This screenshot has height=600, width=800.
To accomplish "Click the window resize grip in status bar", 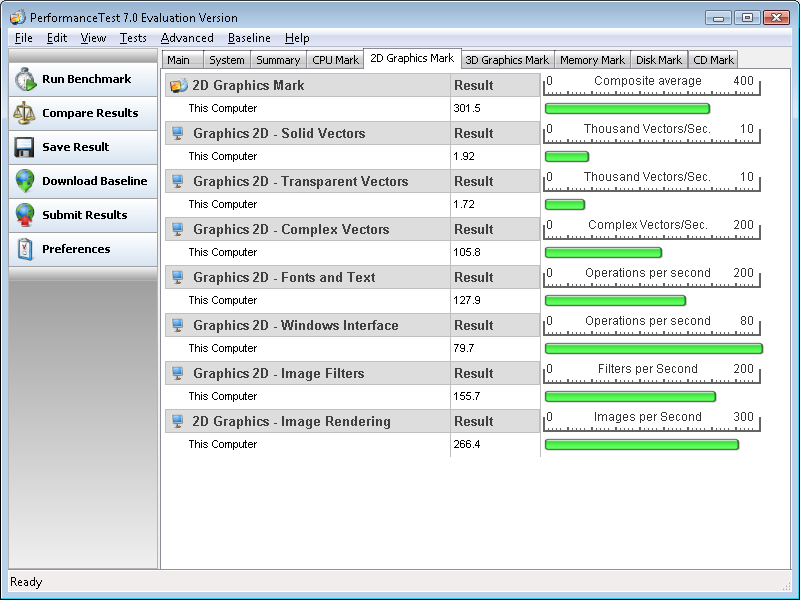I will coord(786,587).
